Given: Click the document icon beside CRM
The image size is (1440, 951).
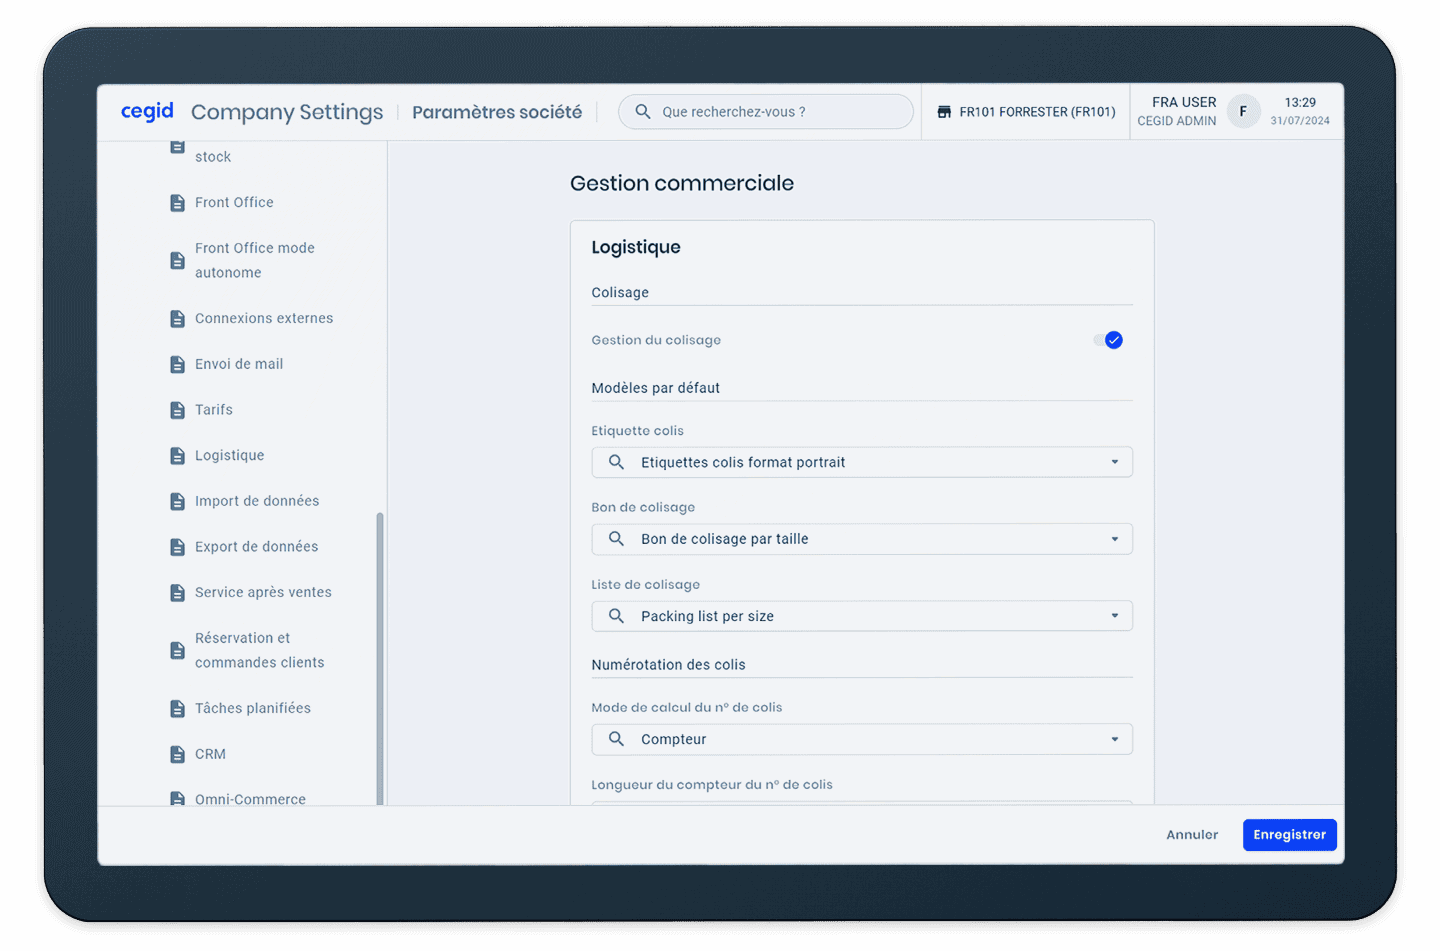Looking at the screenshot, I should (178, 754).
